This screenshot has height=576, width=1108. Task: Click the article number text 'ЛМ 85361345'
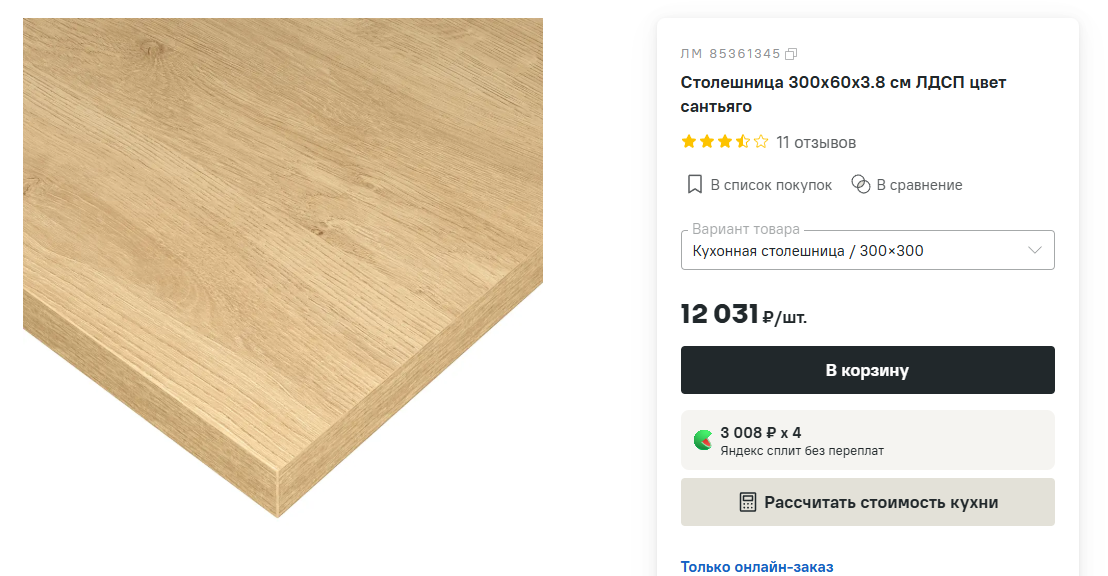[x=730, y=54]
